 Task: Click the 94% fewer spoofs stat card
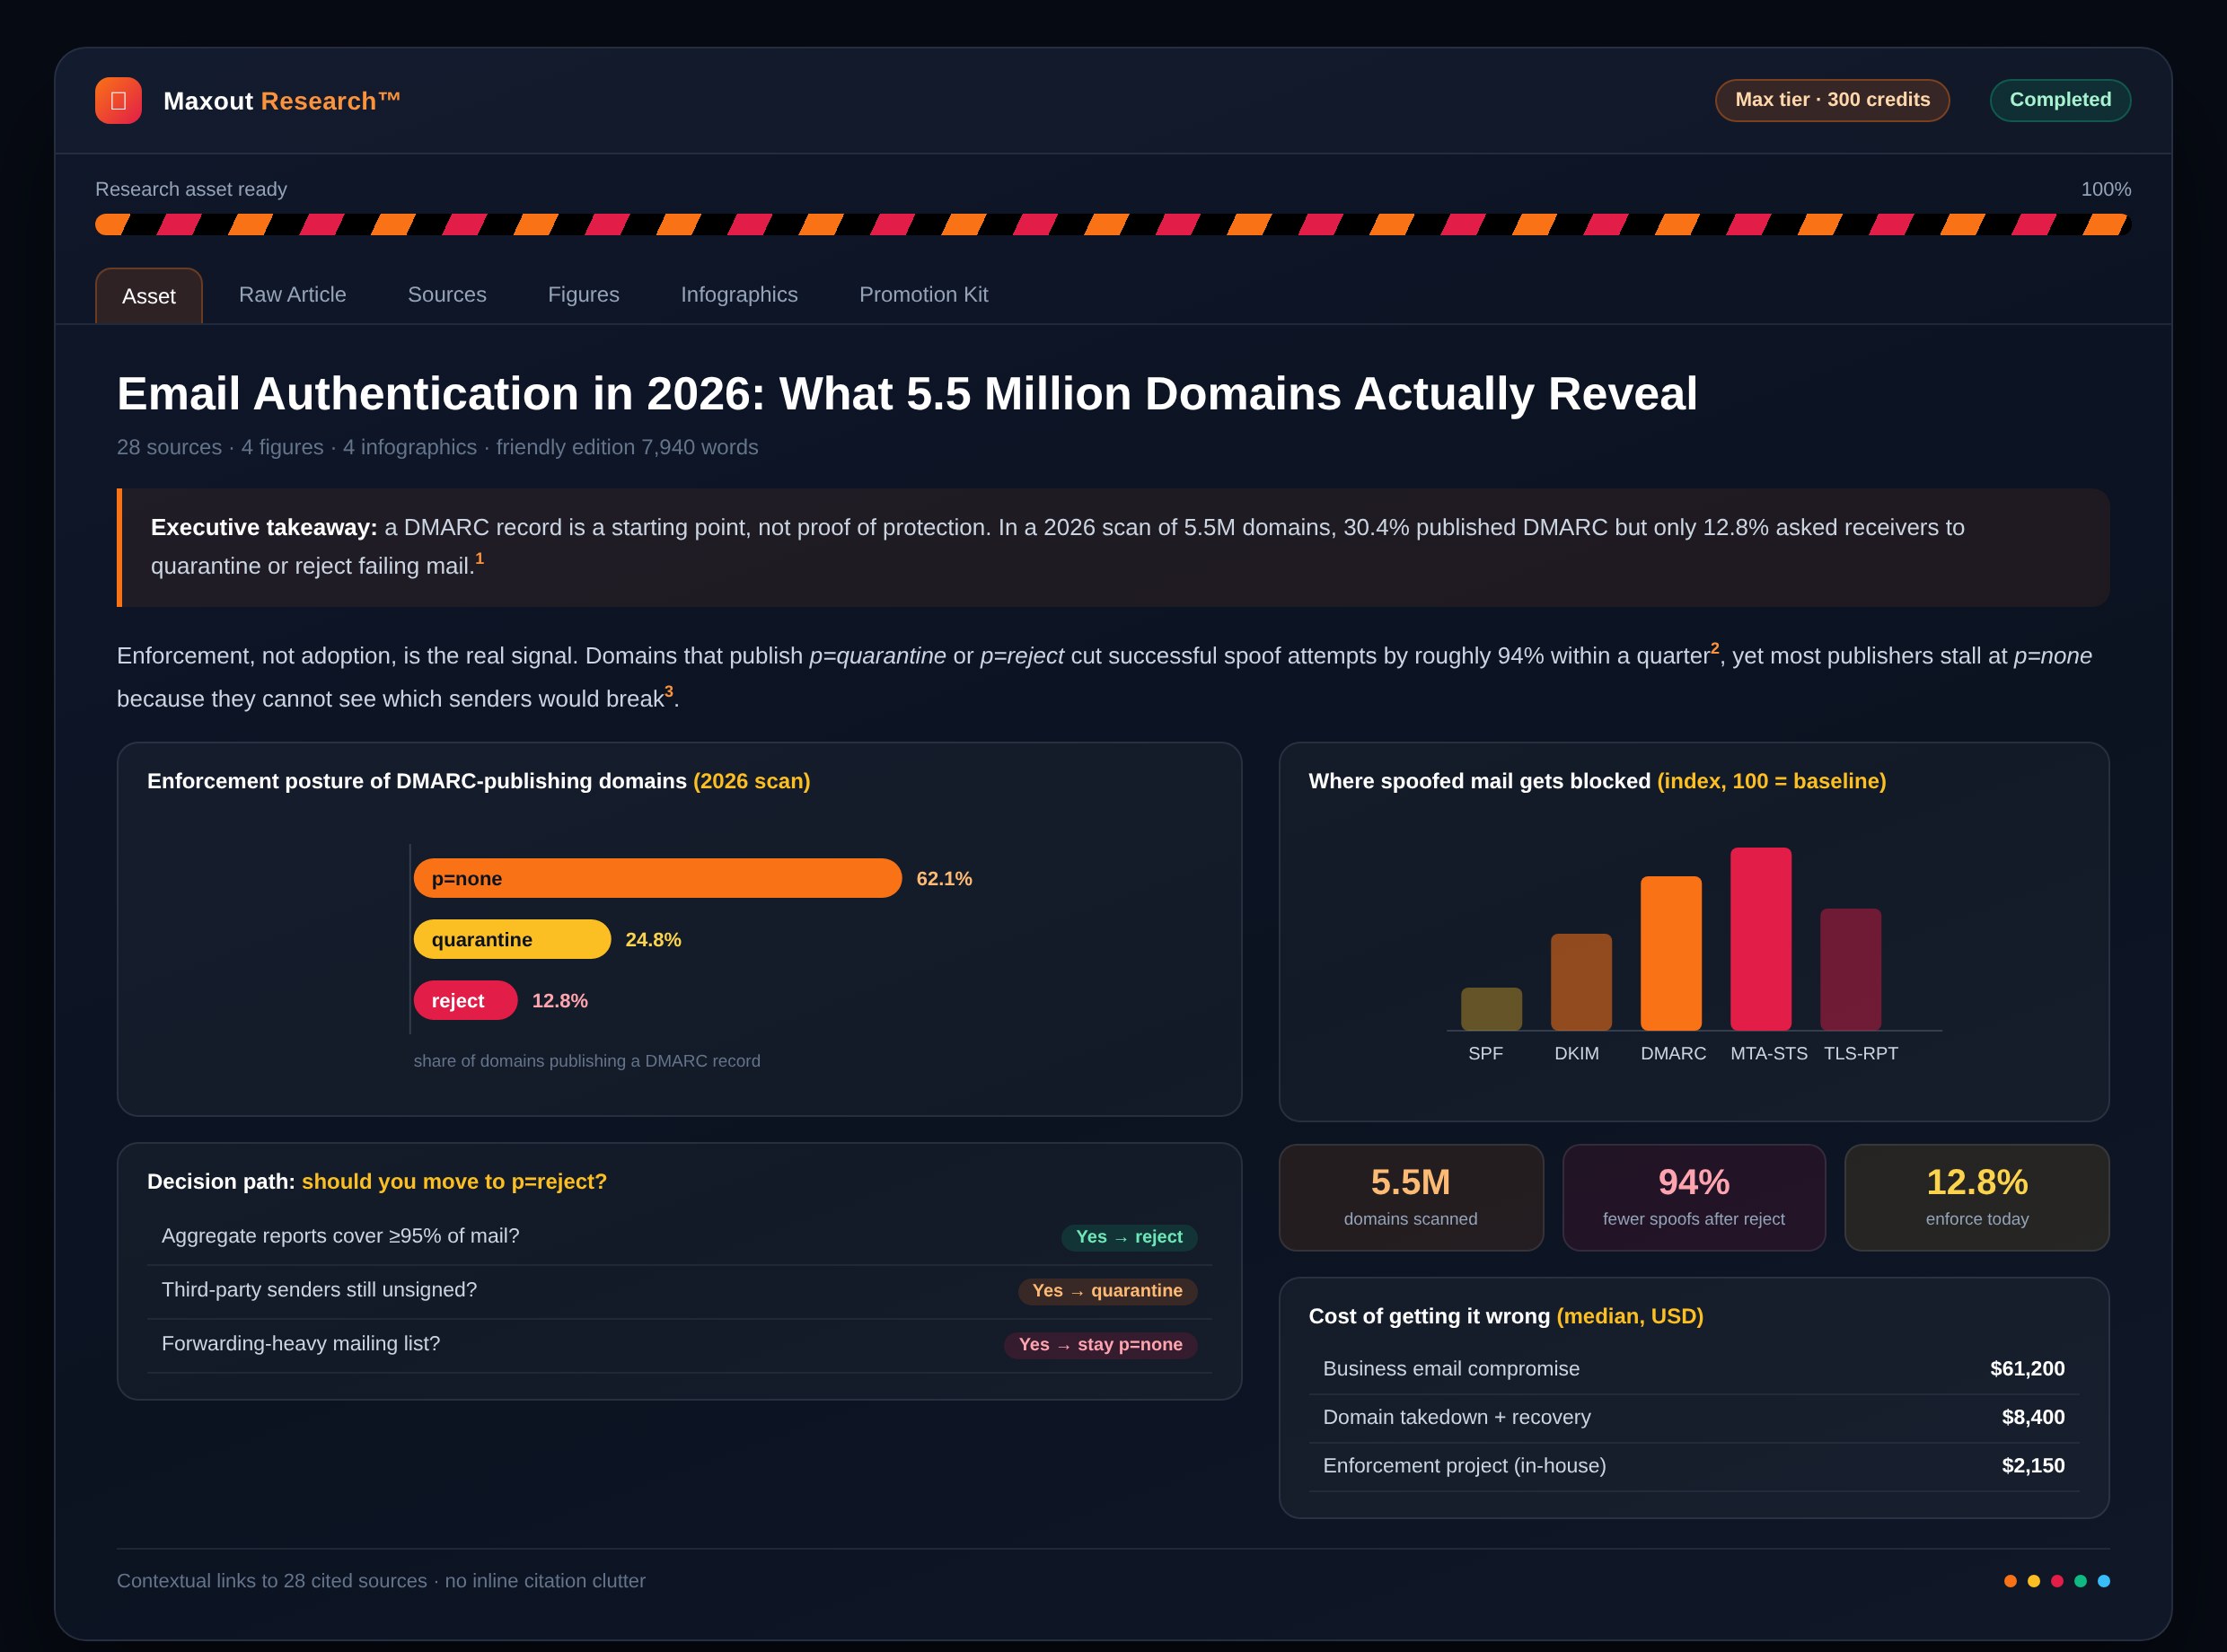1694,1197
